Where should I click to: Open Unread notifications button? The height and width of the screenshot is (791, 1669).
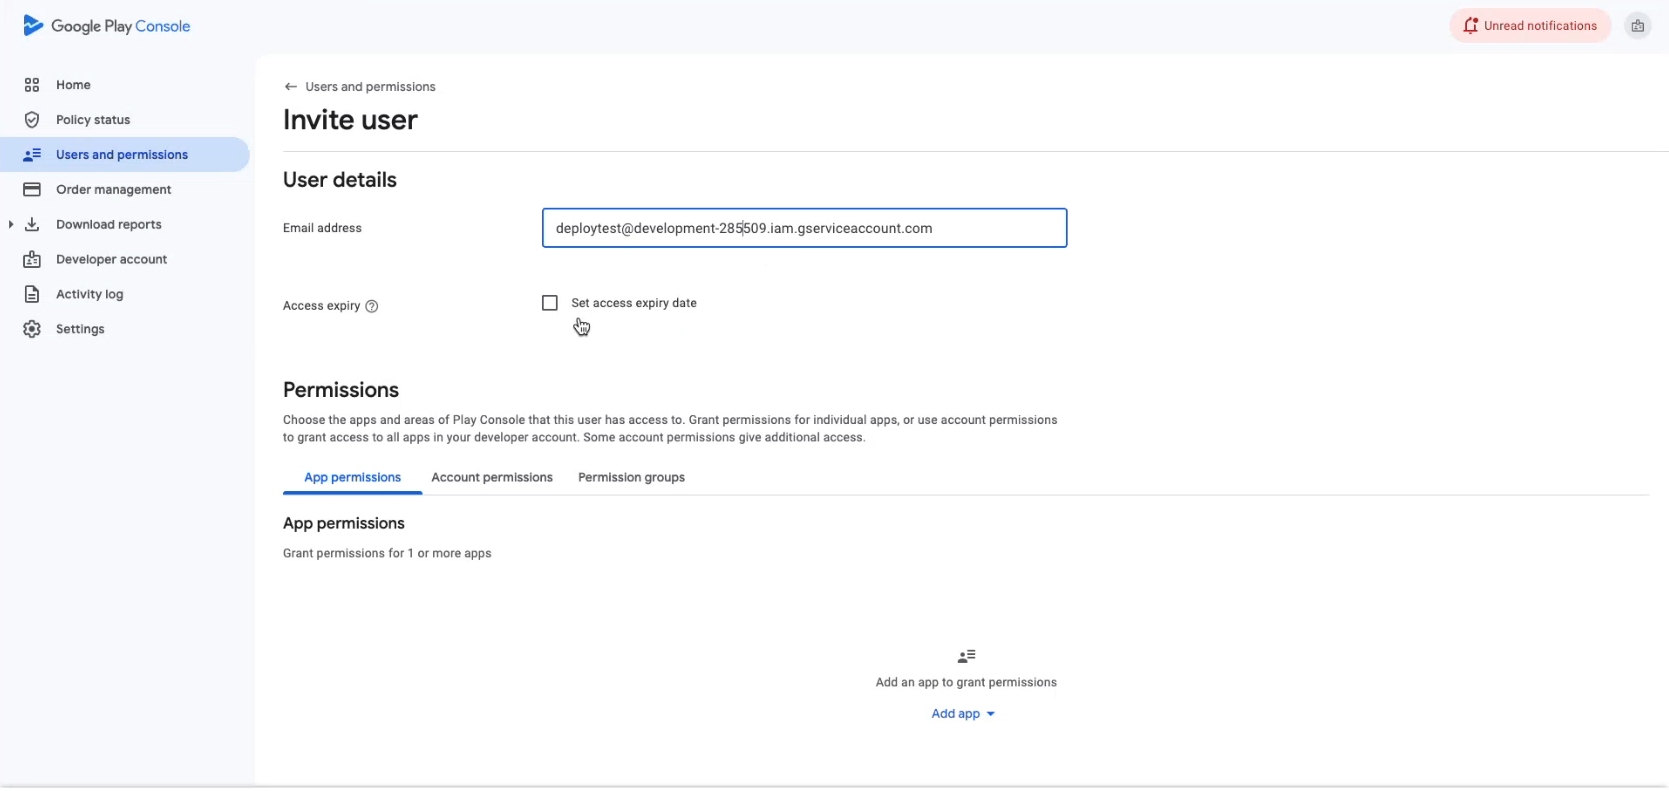1530,26
